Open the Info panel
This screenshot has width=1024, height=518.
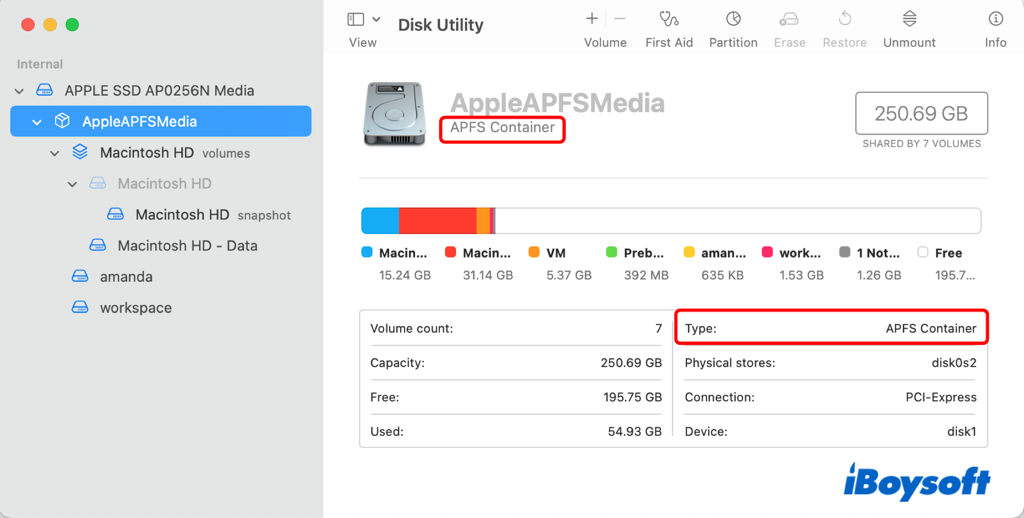point(995,19)
